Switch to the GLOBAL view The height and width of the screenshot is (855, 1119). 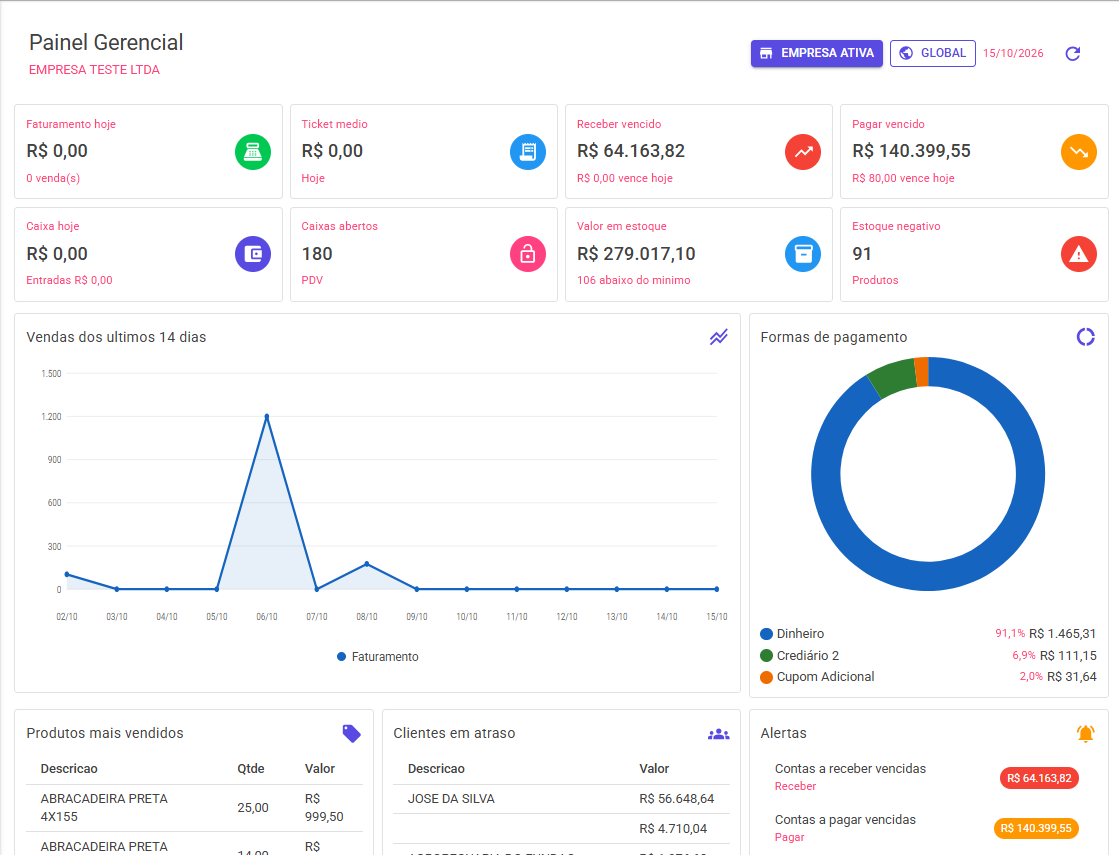tap(933, 54)
